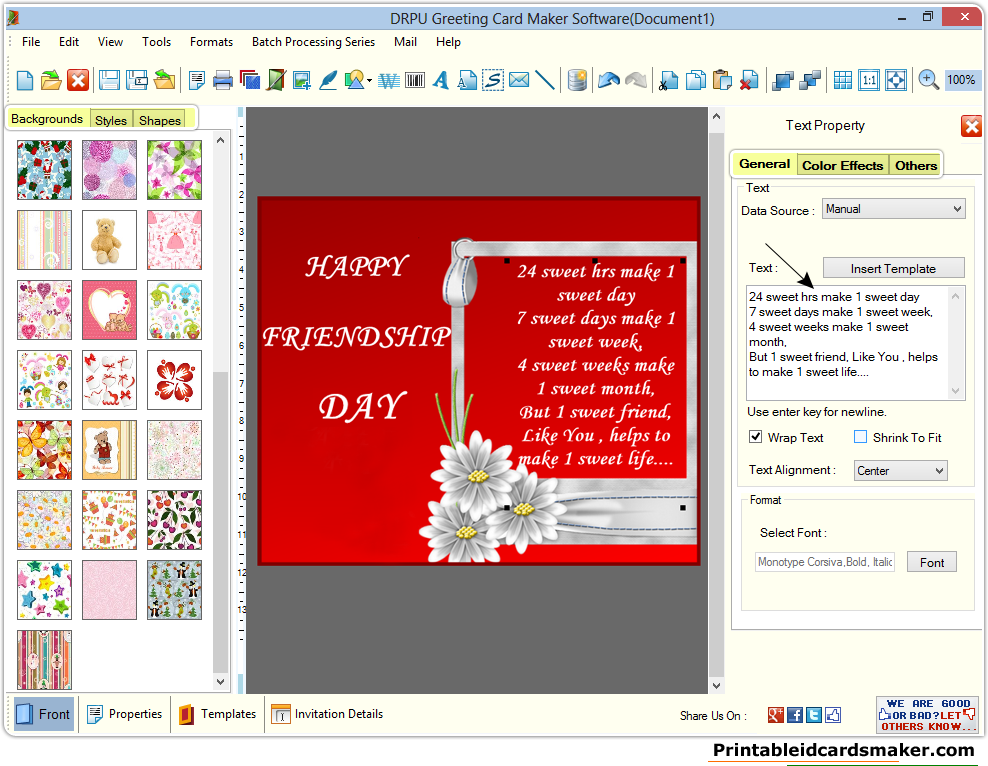Open the Tools menu
This screenshot has width=988, height=766.
[156, 42]
